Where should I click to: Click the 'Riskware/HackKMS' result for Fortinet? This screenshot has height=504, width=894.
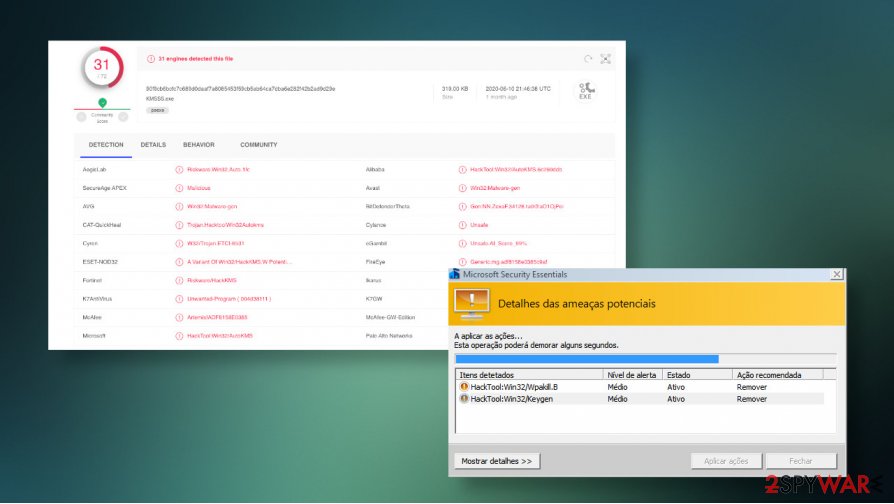tap(212, 281)
